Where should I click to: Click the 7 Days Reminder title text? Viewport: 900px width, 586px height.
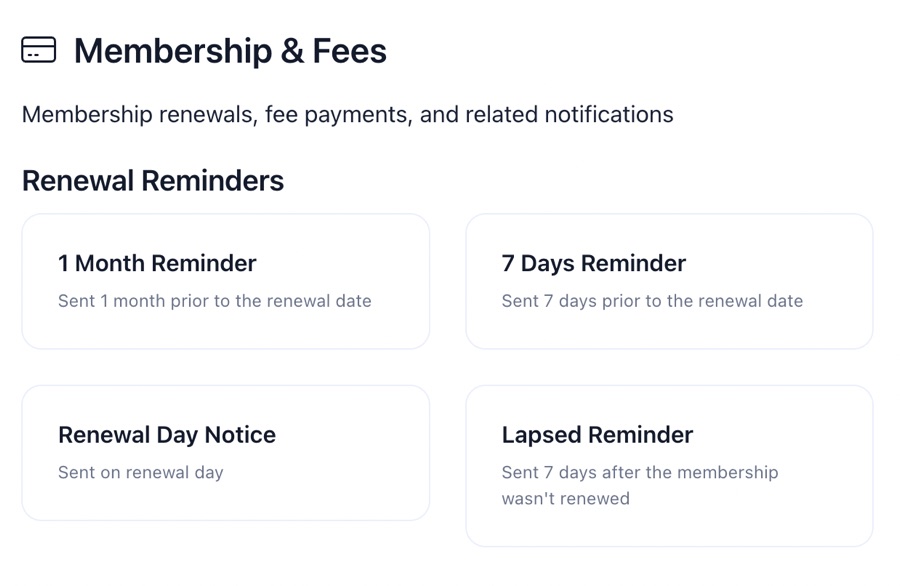pos(593,263)
